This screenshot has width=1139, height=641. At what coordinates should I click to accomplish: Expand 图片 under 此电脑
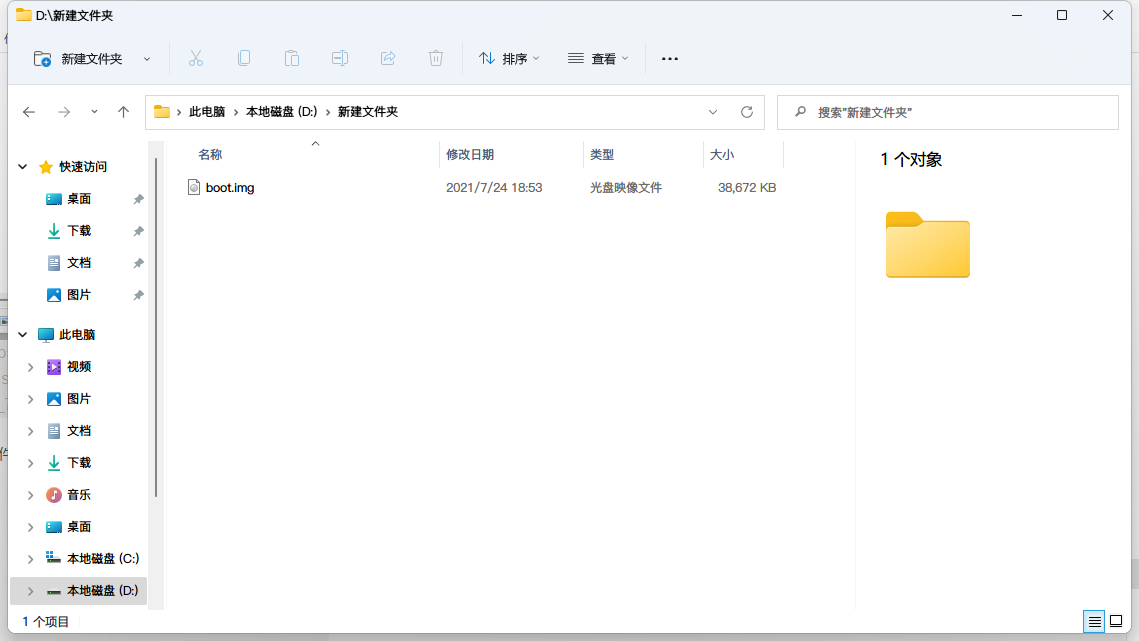(31, 399)
